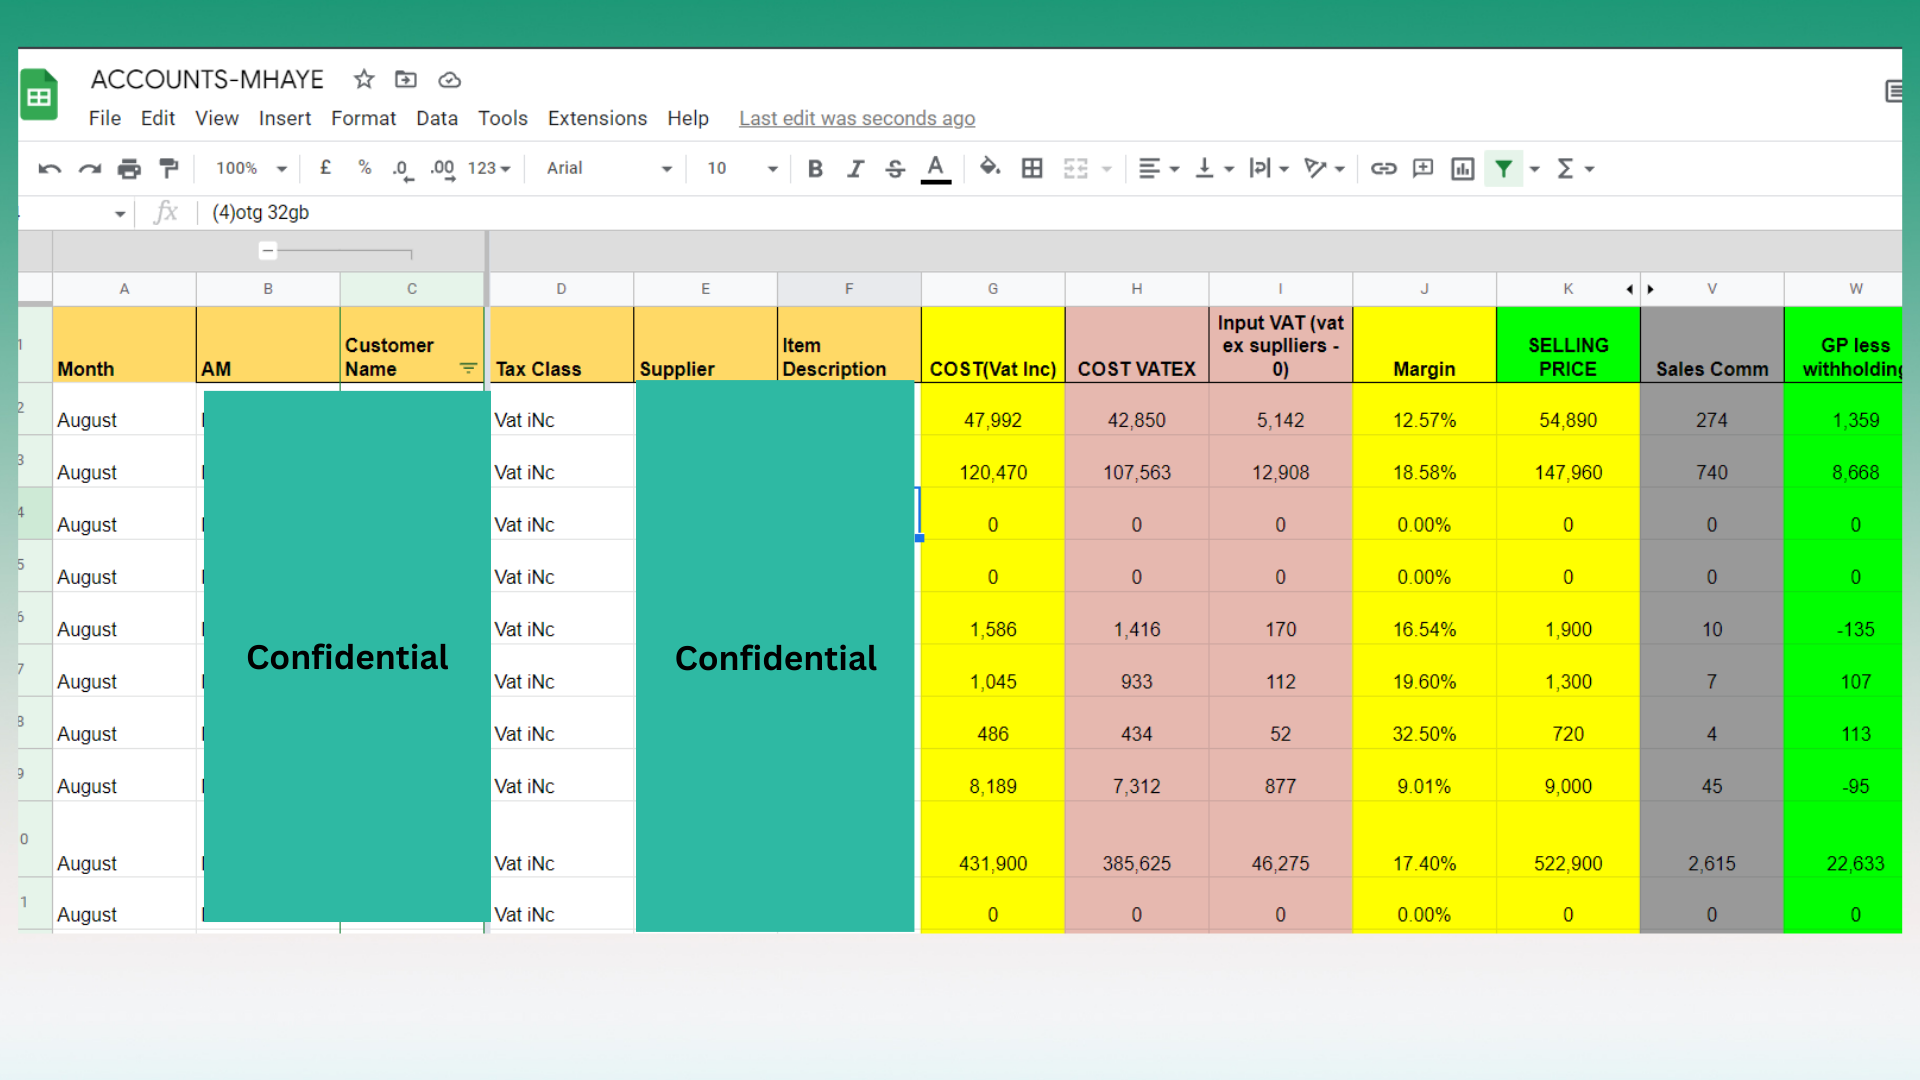Collapse the column group minus button

(267, 251)
